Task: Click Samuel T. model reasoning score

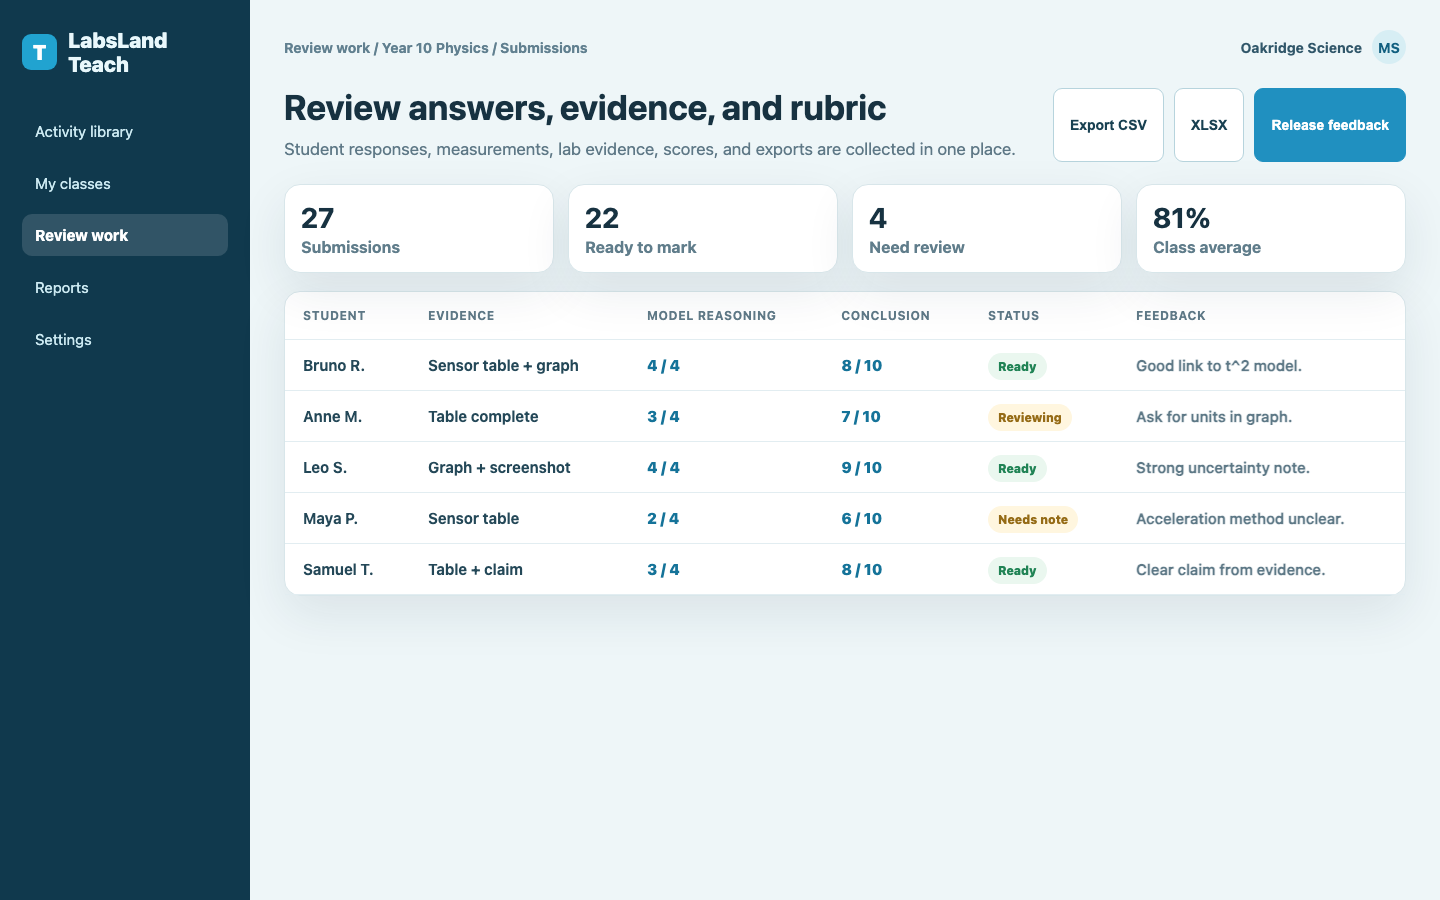Action: coord(663,570)
